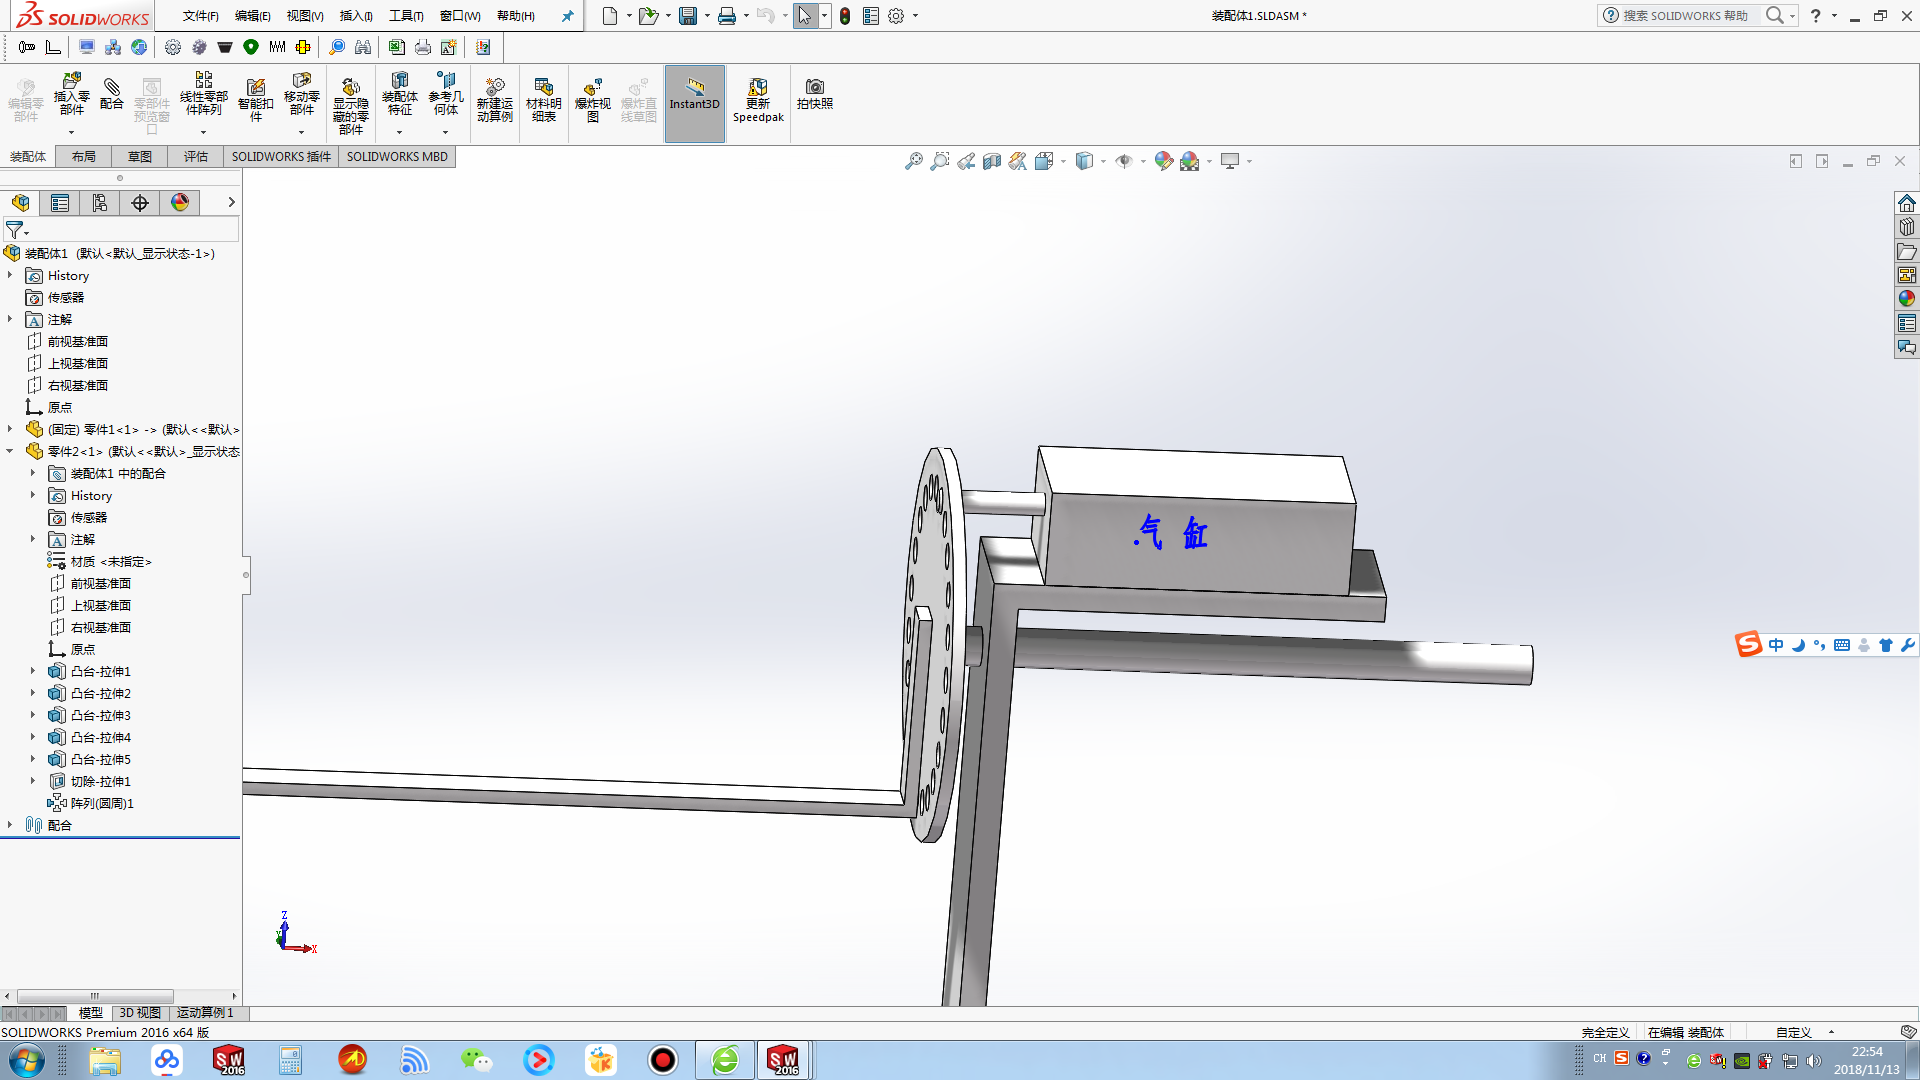The width and height of the screenshot is (1920, 1080).
Task: Open SOLIDWORKS Resources home pane
Action: pyautogui.click(x=1907, y=203)
